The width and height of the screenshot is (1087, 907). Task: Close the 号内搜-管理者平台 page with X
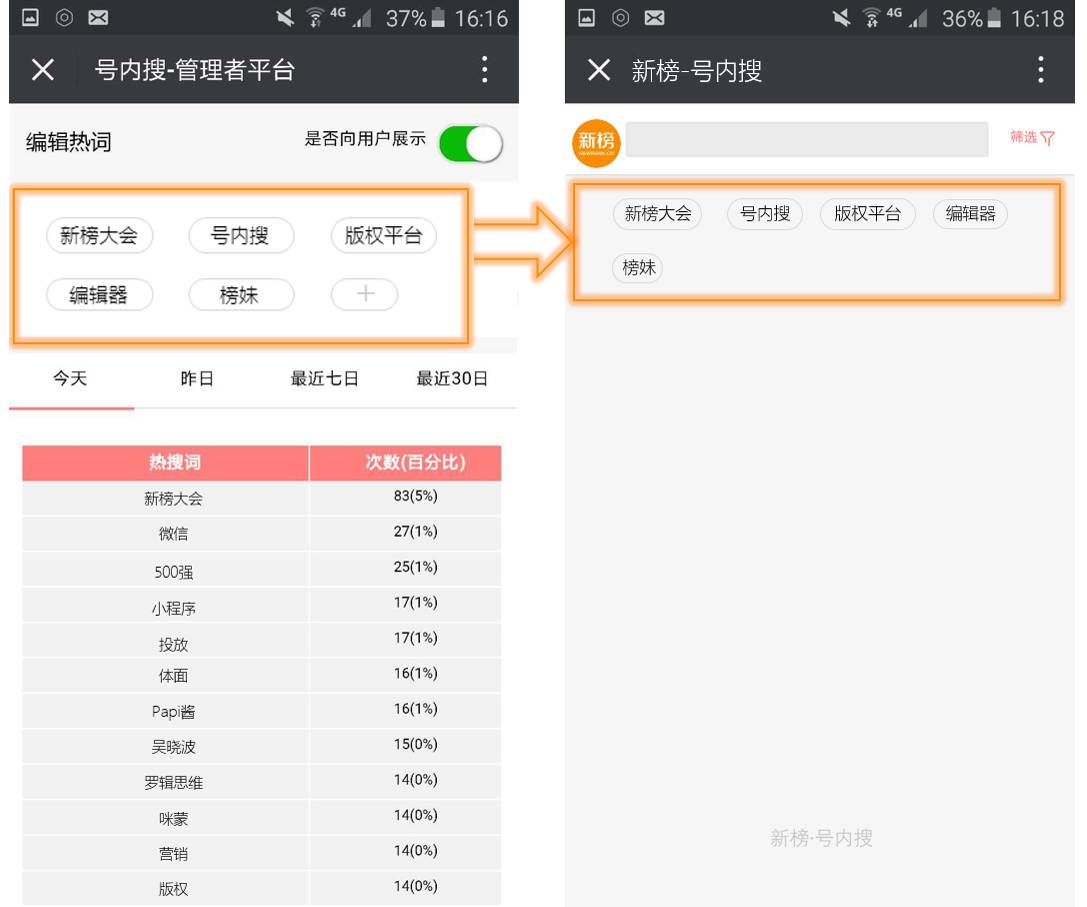pos(42,70)
